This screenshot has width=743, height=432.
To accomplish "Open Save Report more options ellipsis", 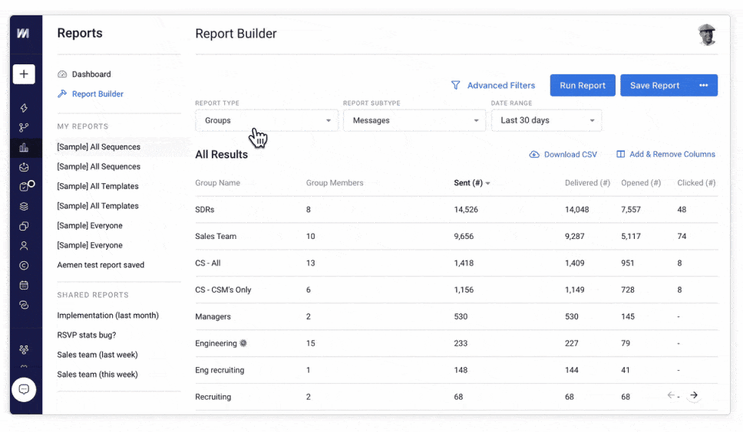I will 703,85.
